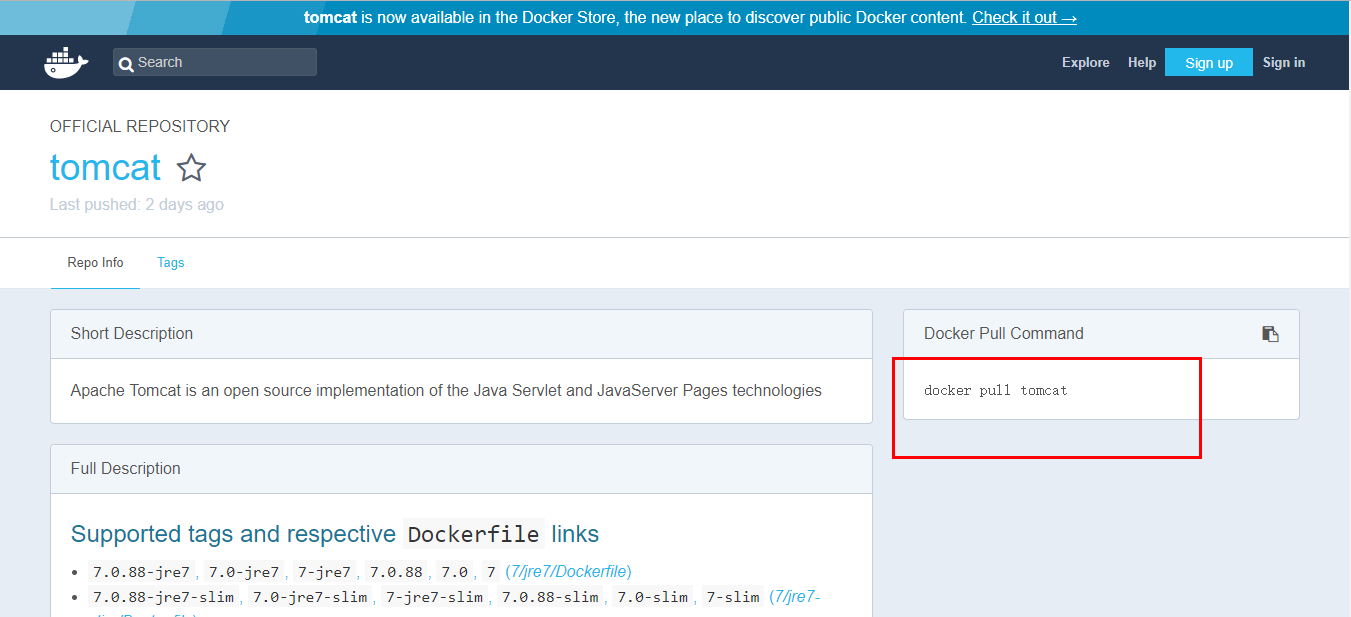Click the 7.0-jre7-slim tag

(x=310, y=597)
